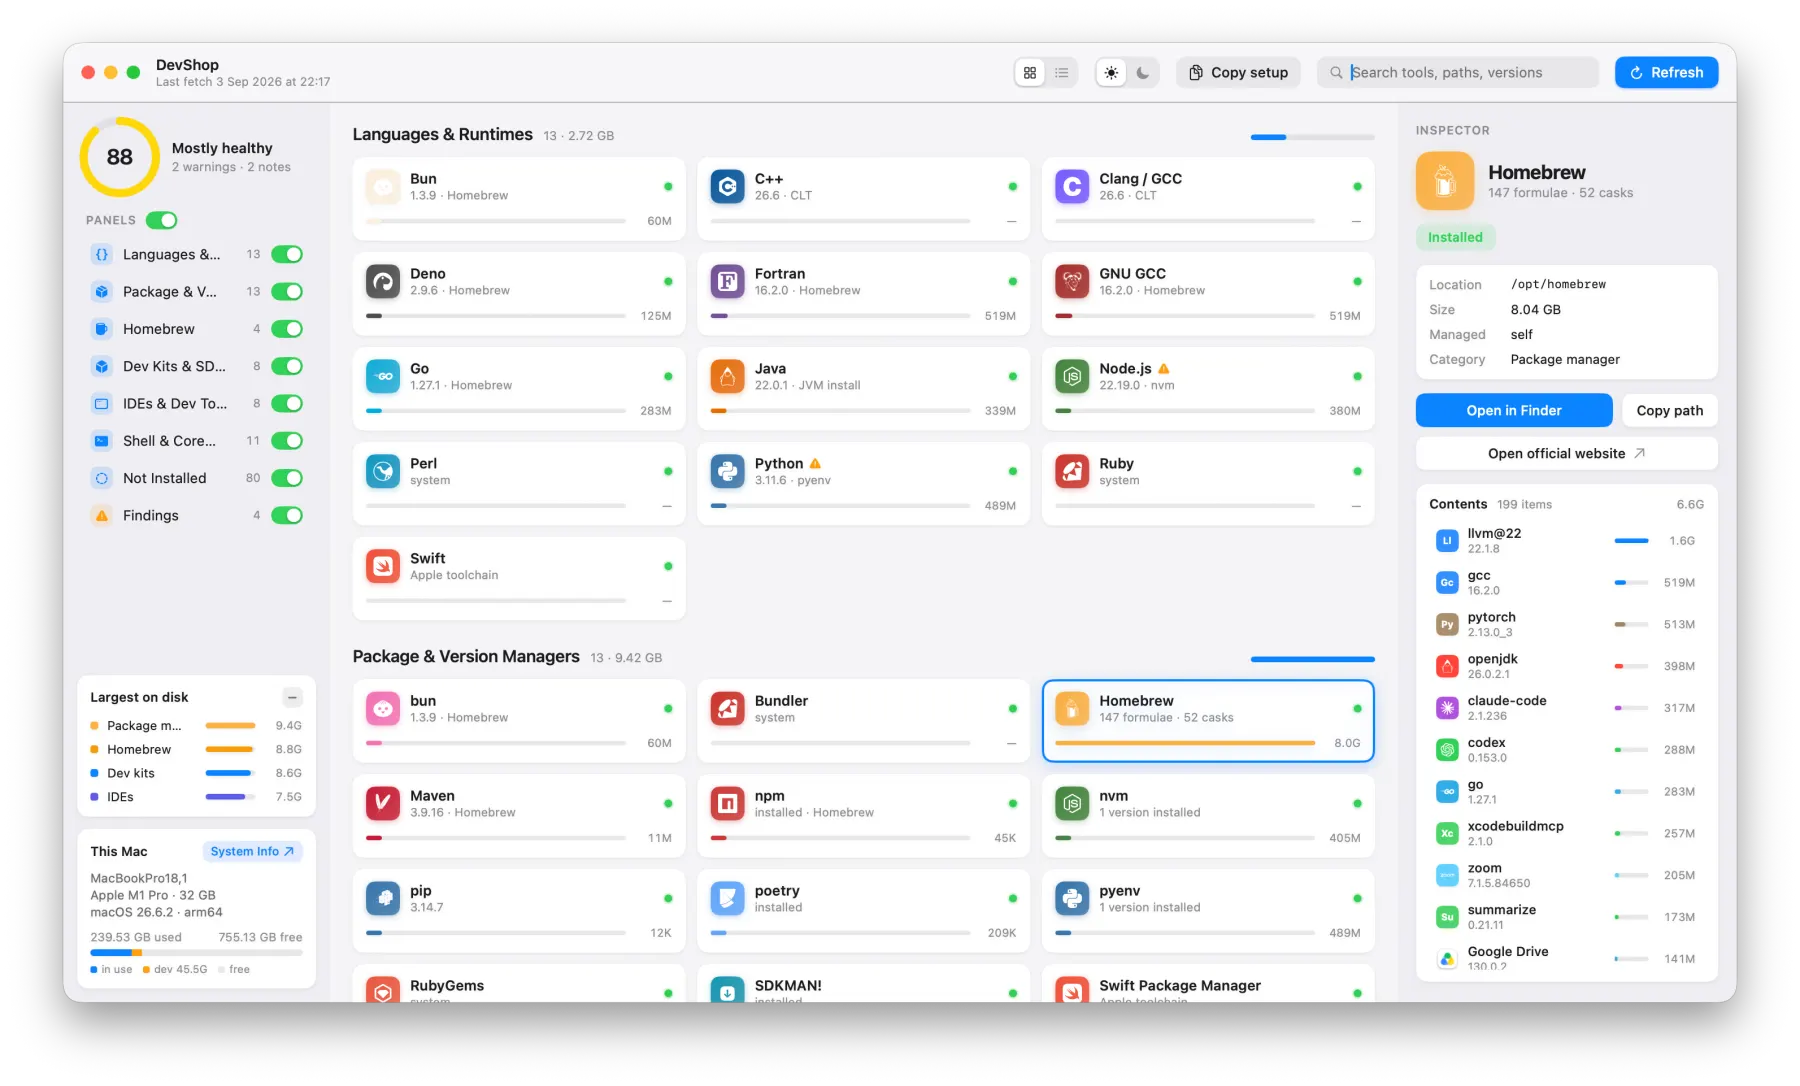Select the light mode sun icon
Viewport: 1800px width, 1086px height.
coord(1111,73)
